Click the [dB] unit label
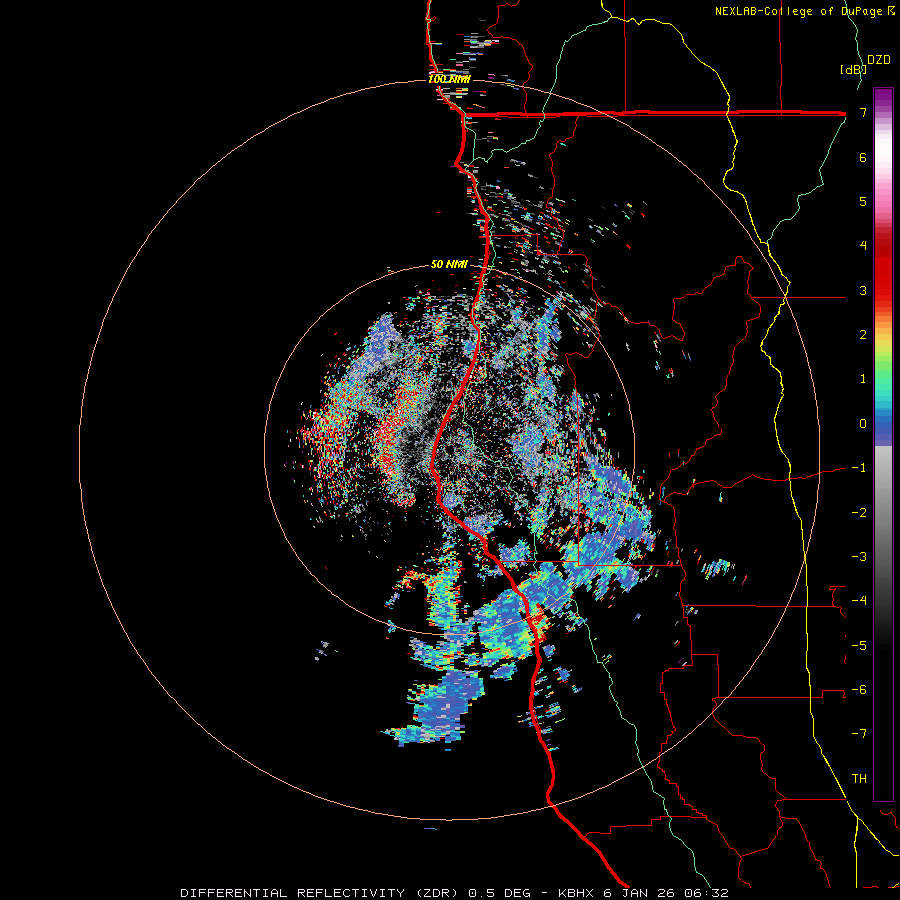Screen dimensions: 900x900 [853, 69]
